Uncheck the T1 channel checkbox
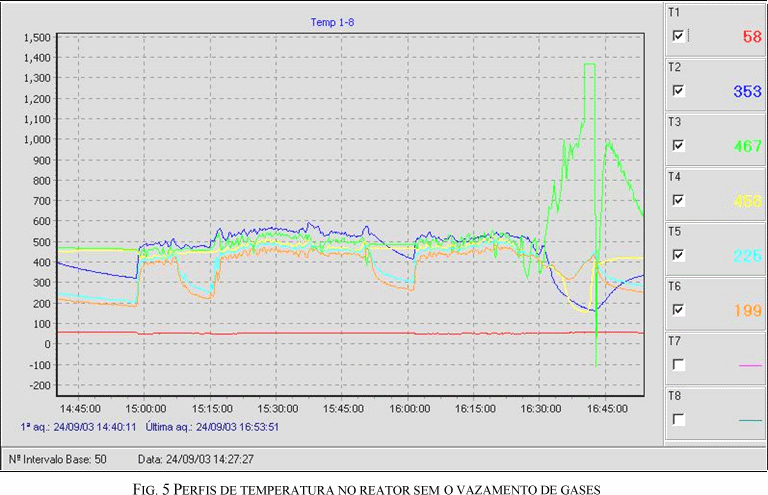The height and width of the screenshot is (495, 768). point(679,36)
